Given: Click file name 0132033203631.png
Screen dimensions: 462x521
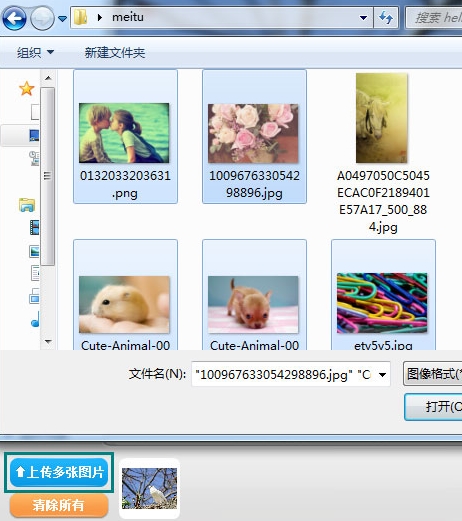Looking at the screenshot, I should click(125, 184).
